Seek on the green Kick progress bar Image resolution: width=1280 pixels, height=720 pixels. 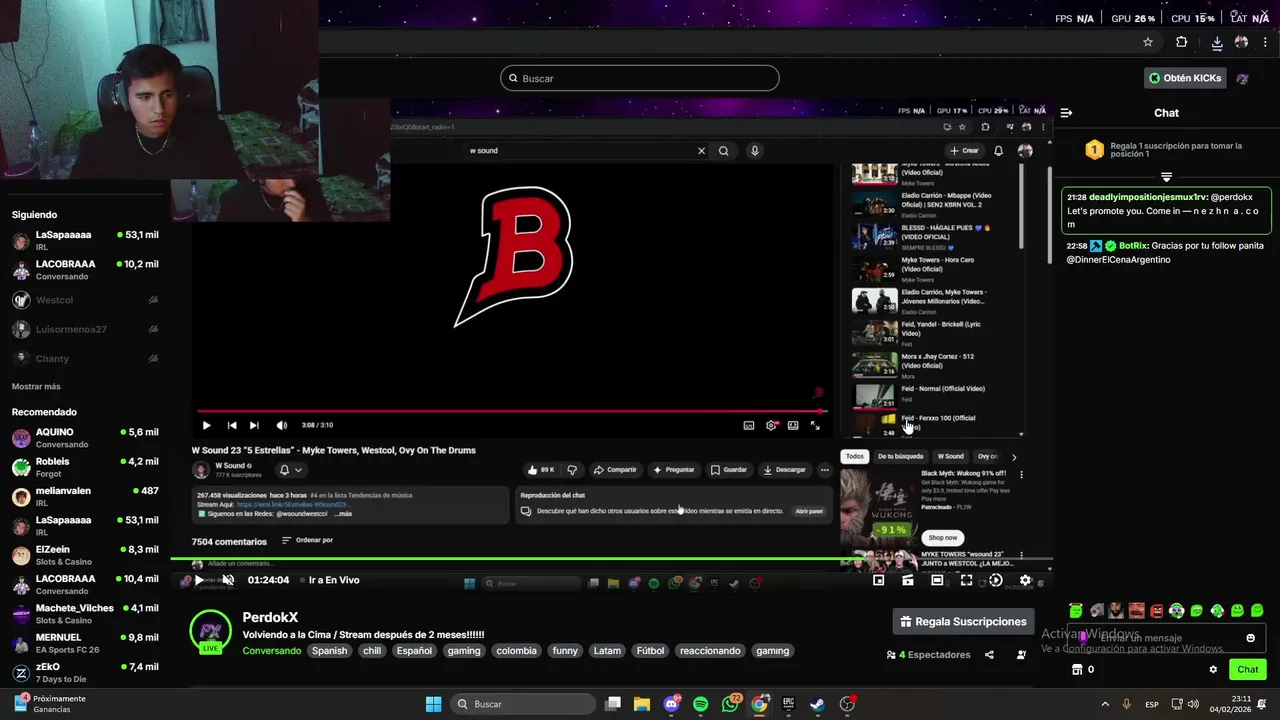point(611,559)
